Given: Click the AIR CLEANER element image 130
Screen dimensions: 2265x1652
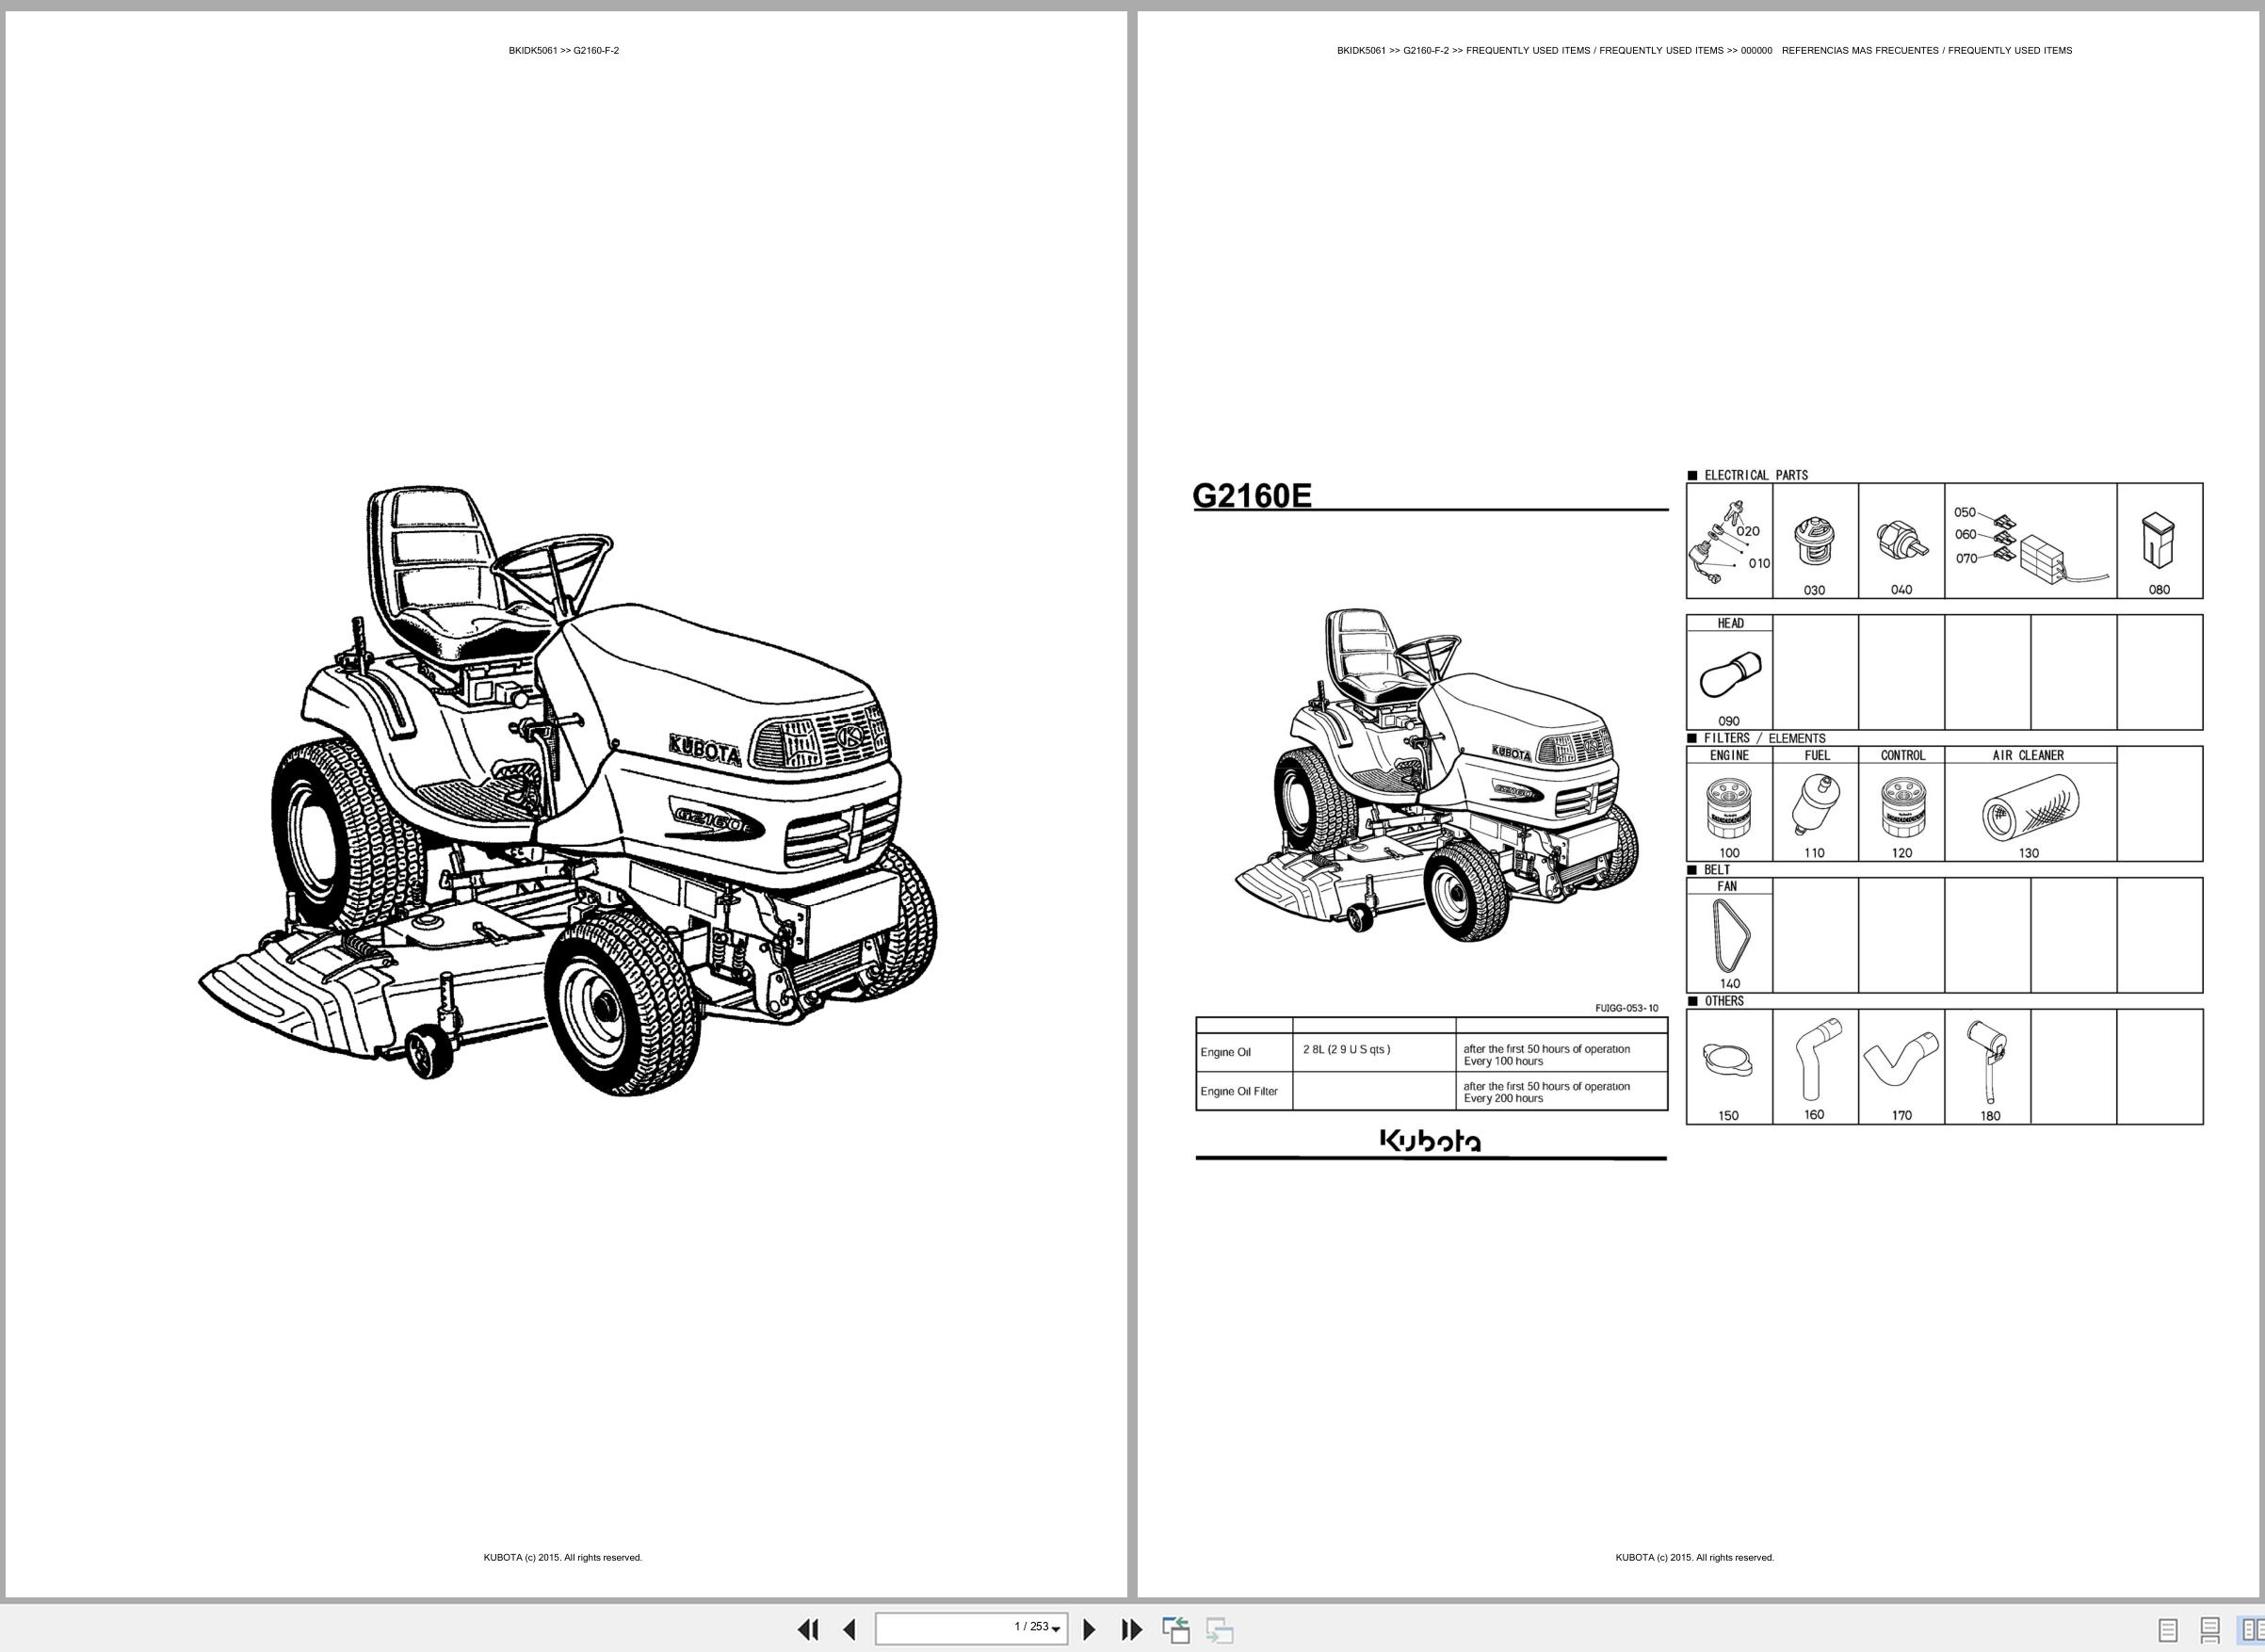Looking at the screenshot, I should pos(2031,808).
